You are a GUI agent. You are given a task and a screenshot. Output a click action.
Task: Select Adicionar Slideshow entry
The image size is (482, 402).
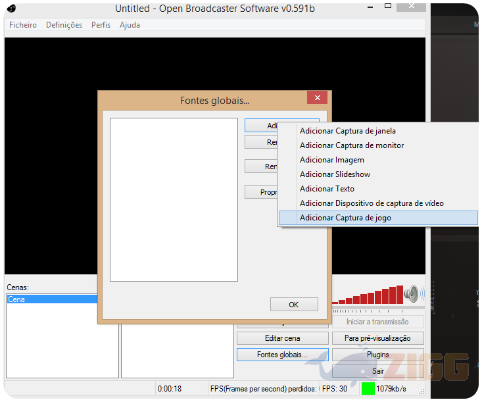tap(378, 174)
